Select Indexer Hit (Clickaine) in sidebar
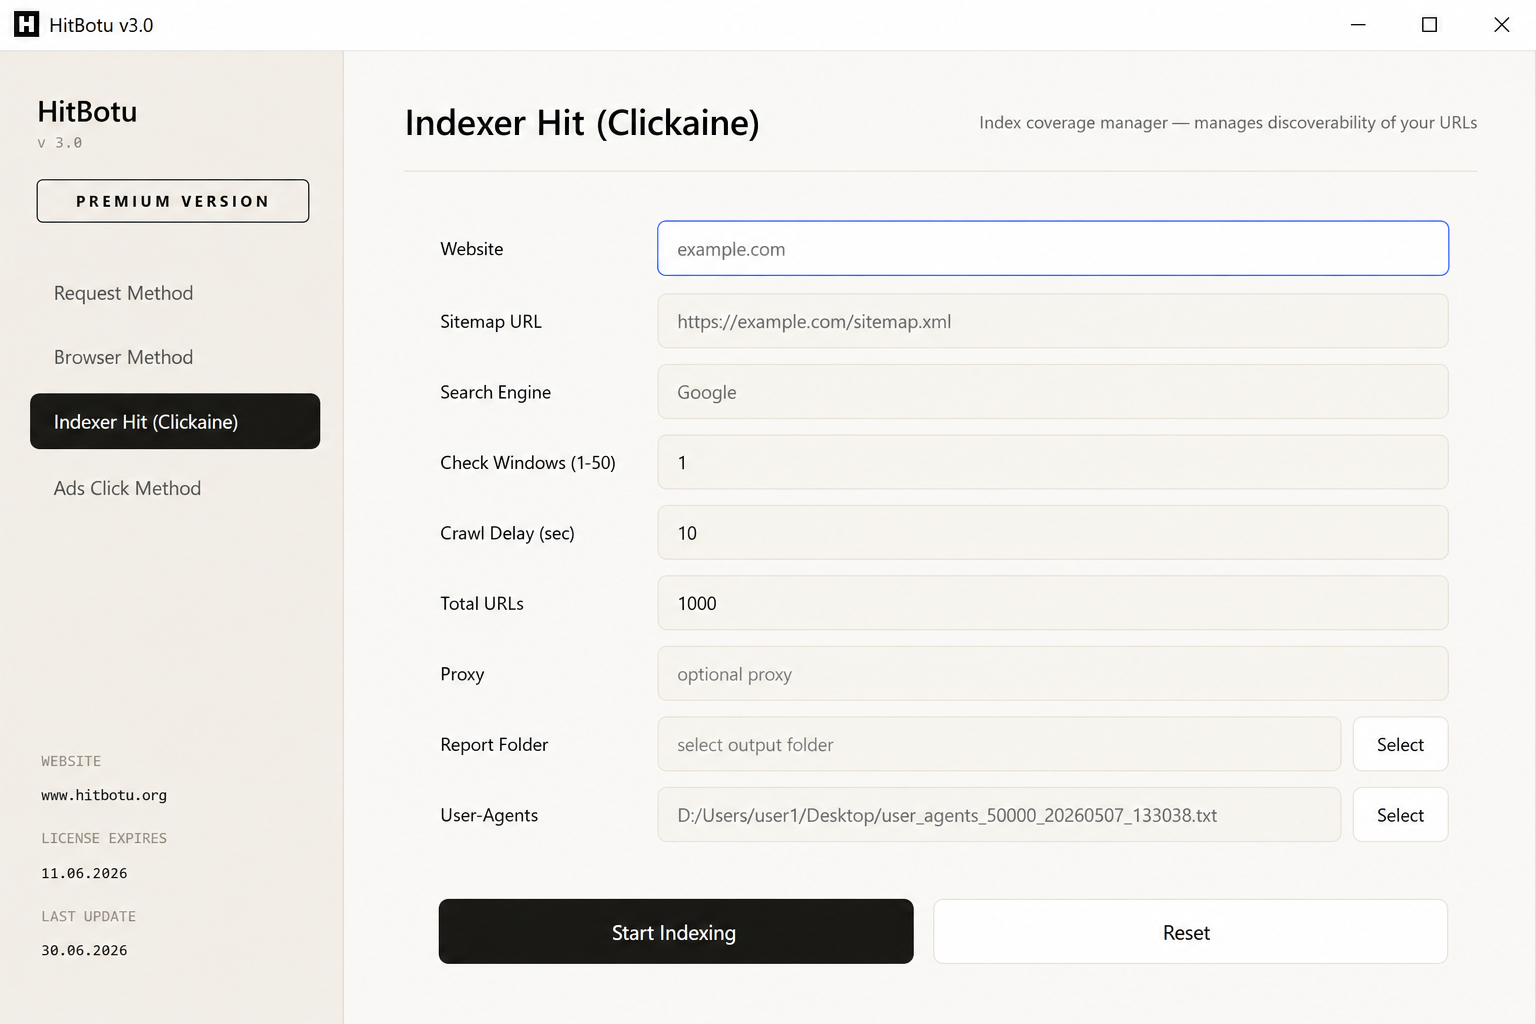Screen dimensions: 1536x1024 tap(175, 421)
